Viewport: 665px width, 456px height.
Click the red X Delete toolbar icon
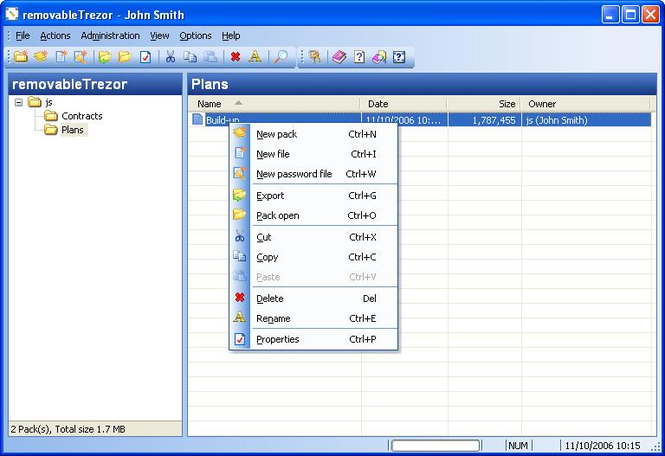tap(235, 56)
